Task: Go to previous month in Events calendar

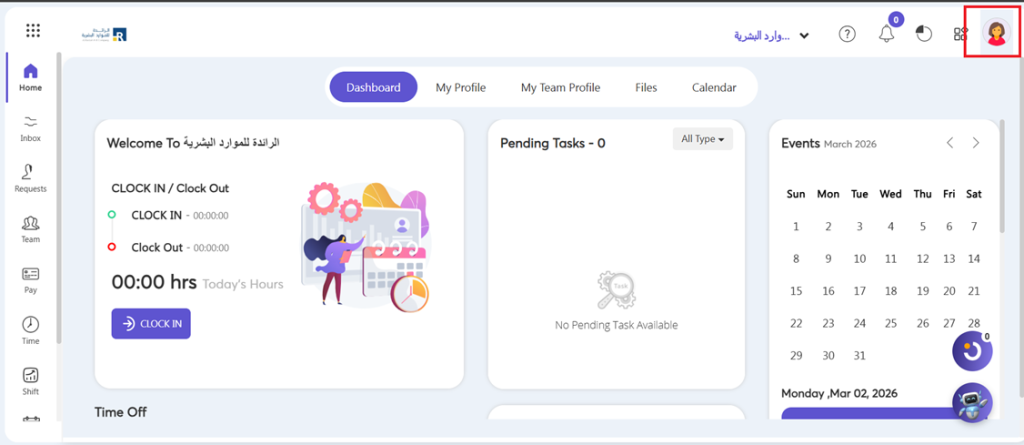Action: point(950,143)
